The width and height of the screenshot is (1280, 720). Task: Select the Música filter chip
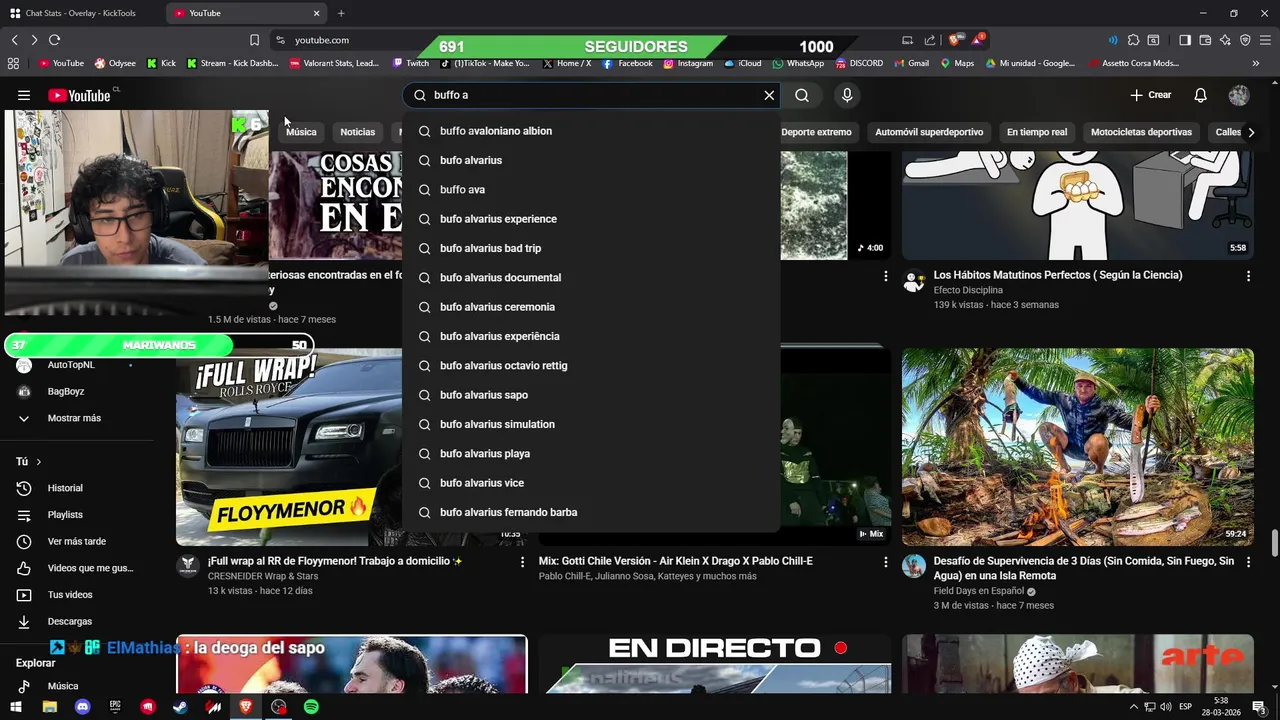[301, 132]
